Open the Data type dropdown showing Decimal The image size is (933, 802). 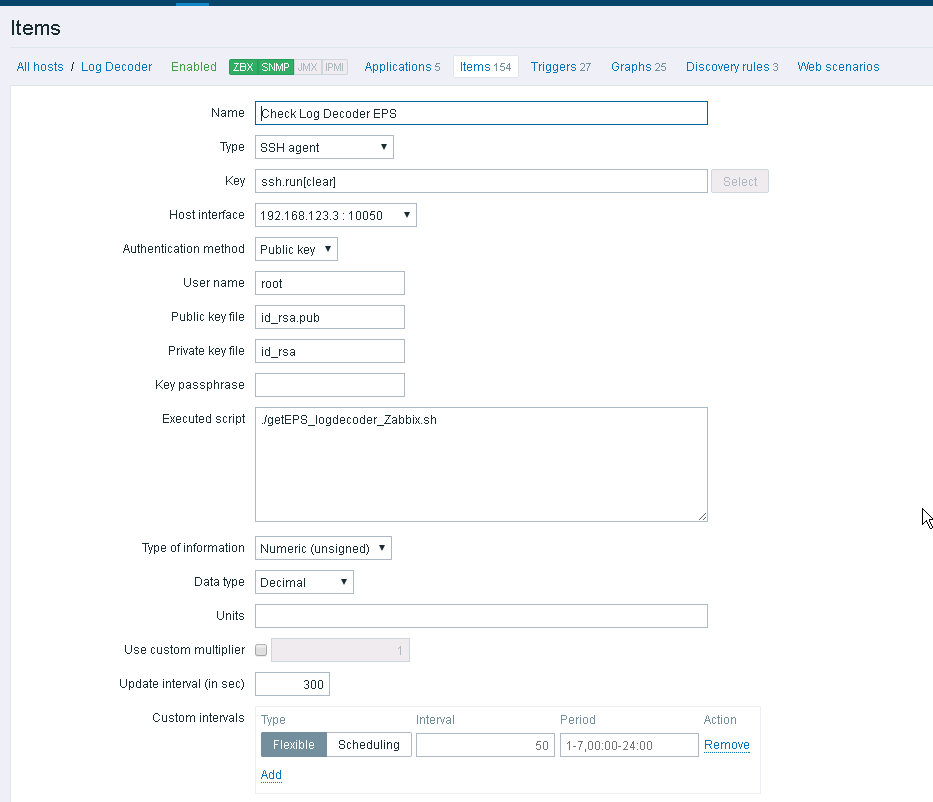pyautogui.click(x=304, y=581)
